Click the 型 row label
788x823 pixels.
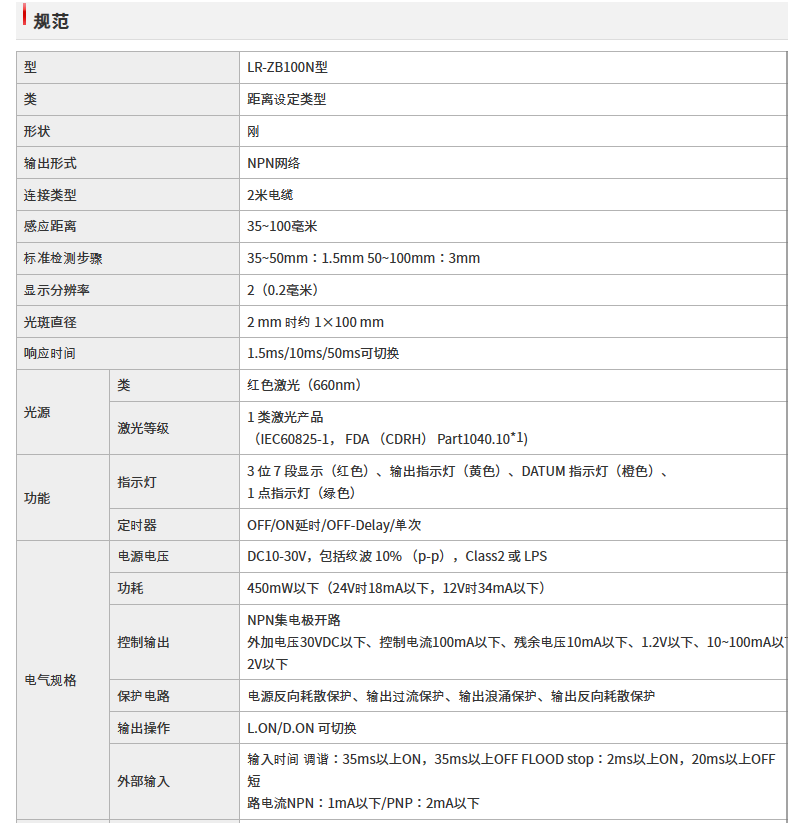[x=30, y=67]
